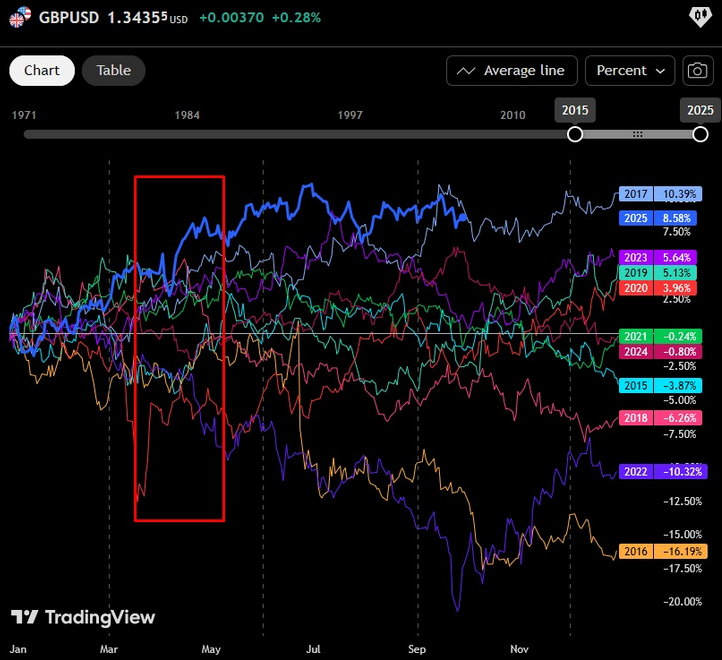Screen dimensions: 722x660
Task: Click the Nov axis label
Action: click(x=519, y=649)
